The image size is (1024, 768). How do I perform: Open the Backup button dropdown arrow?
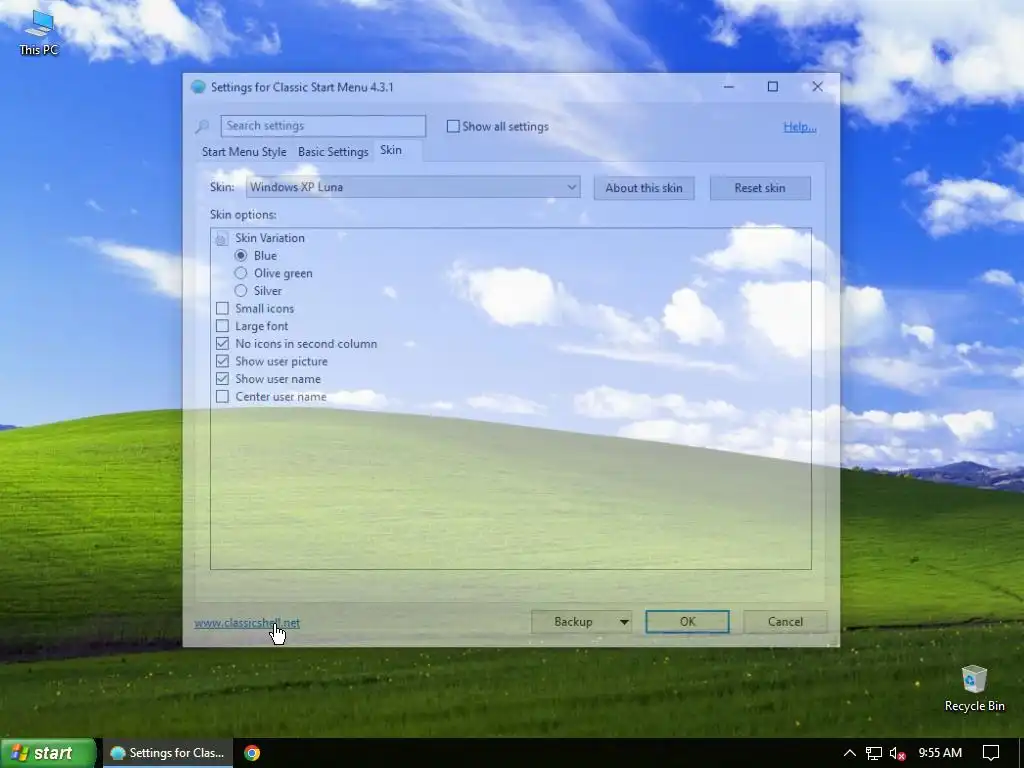(x=624, y=622)
